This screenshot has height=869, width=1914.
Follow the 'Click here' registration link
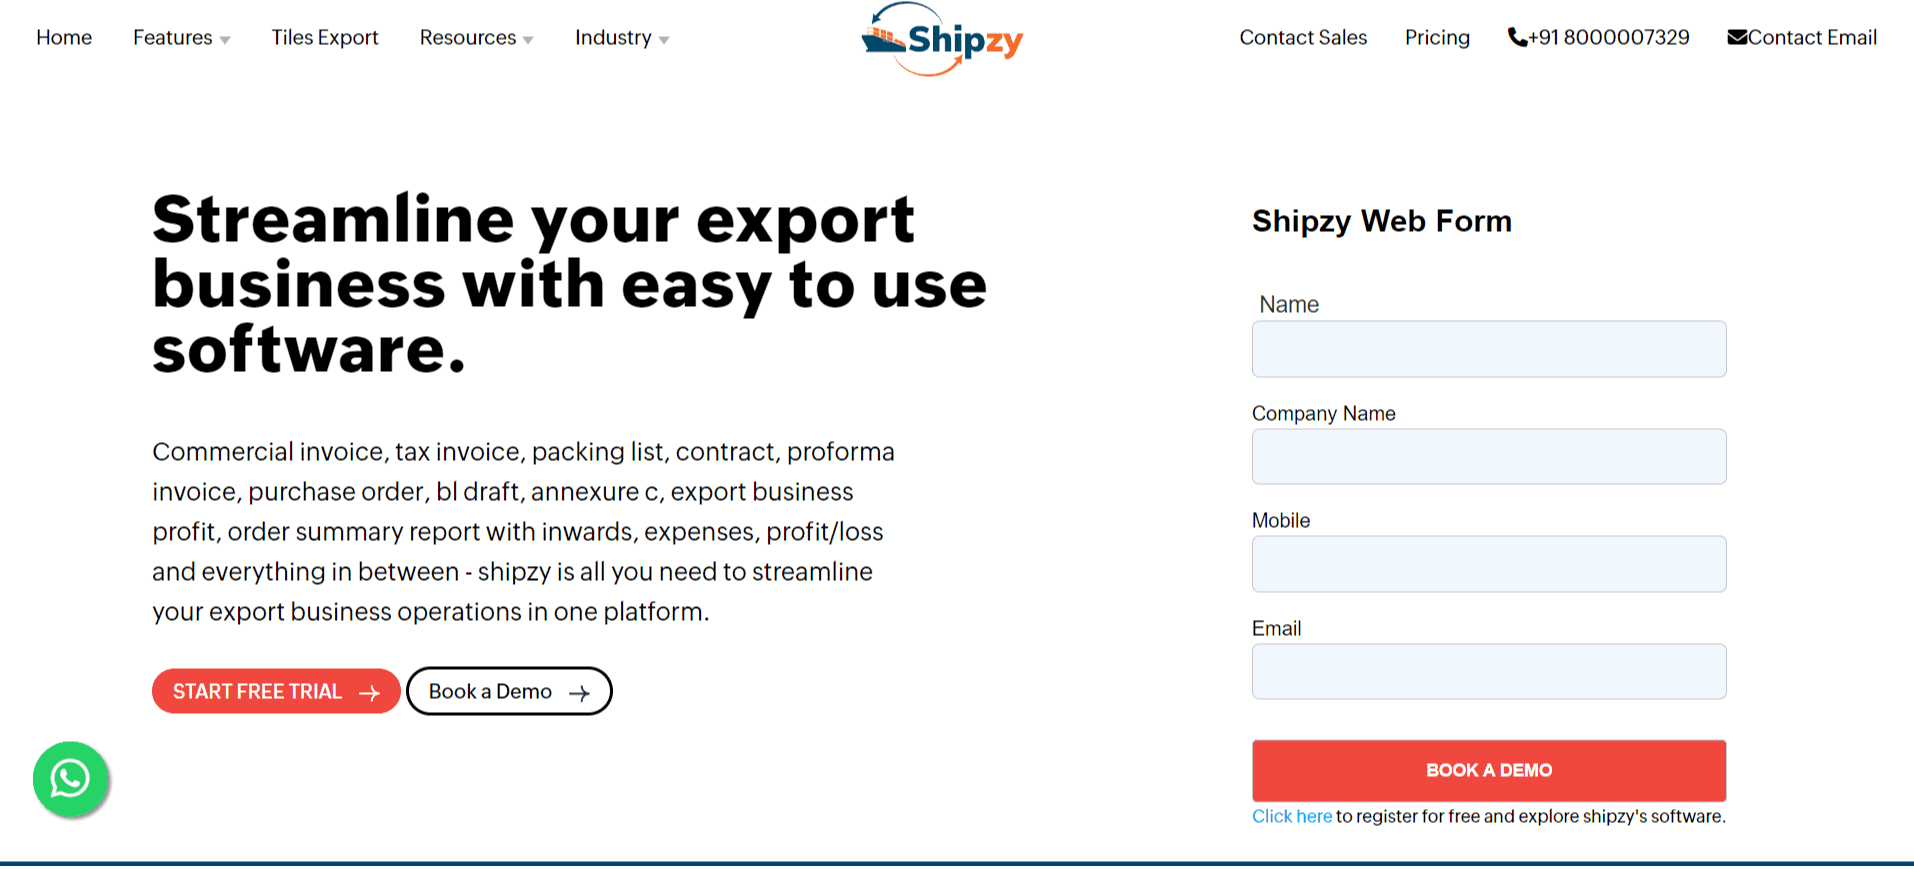pos(1292,816)
